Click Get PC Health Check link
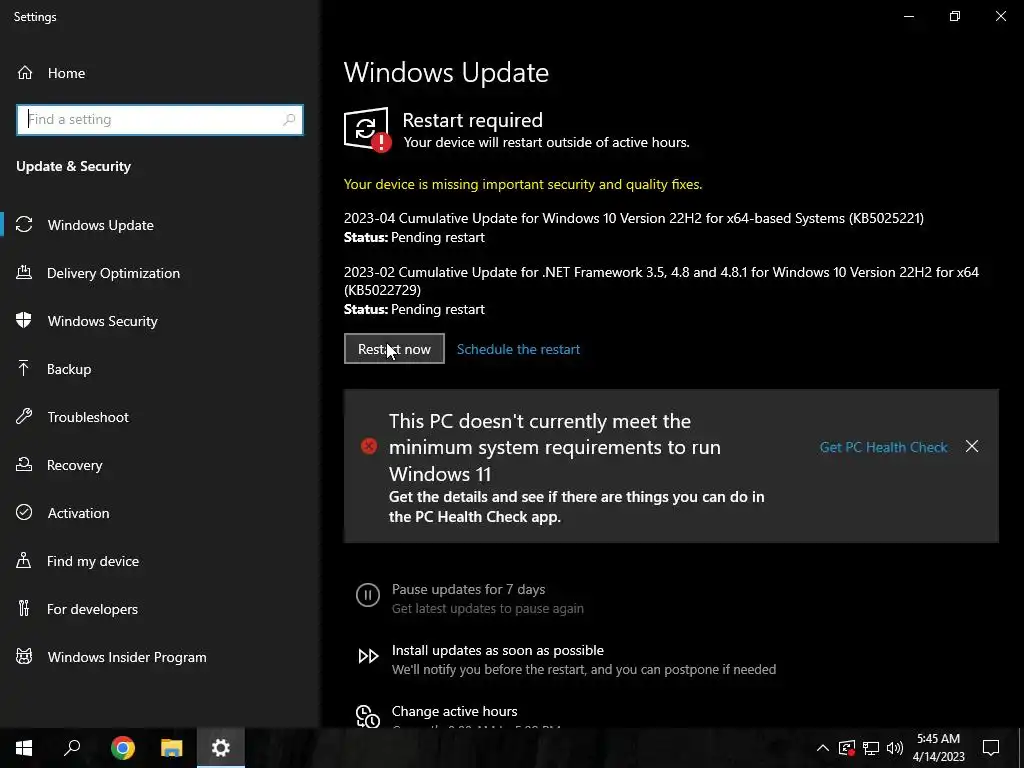This screenshot has width=1024, height=768. (883, 447)
